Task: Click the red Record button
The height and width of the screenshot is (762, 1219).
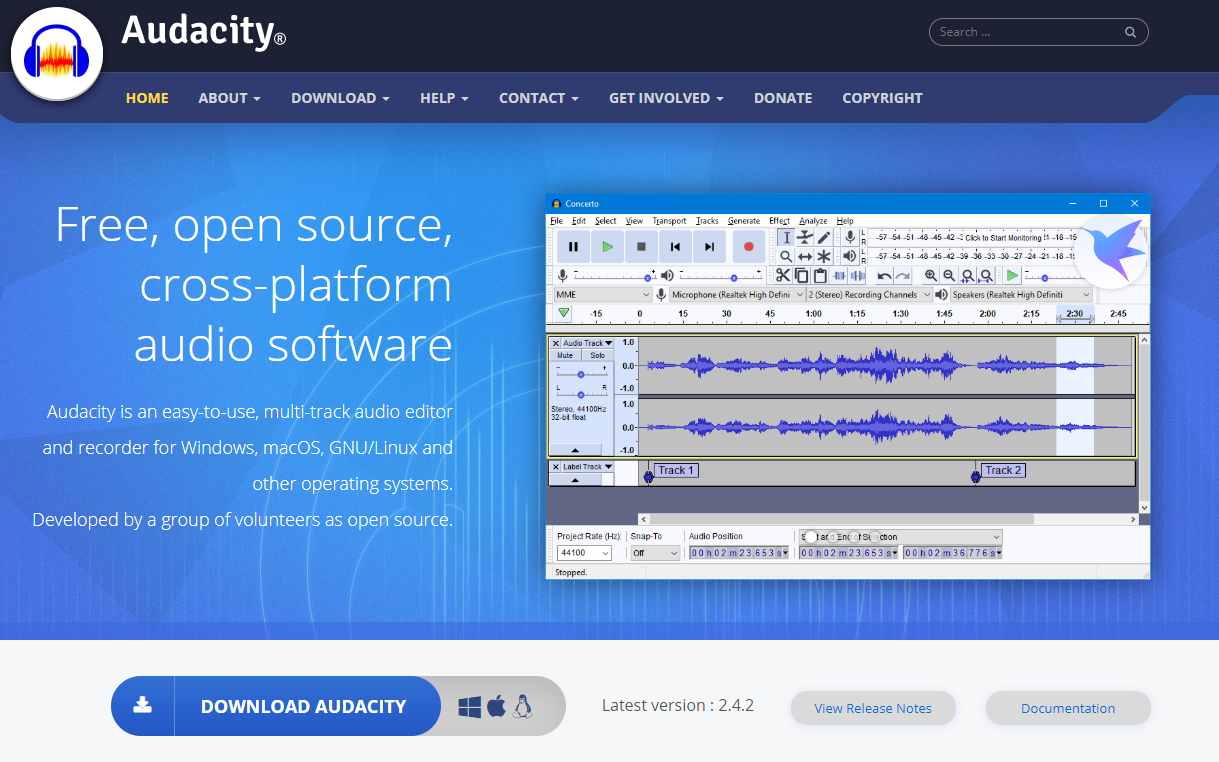Action: point(748,246)
